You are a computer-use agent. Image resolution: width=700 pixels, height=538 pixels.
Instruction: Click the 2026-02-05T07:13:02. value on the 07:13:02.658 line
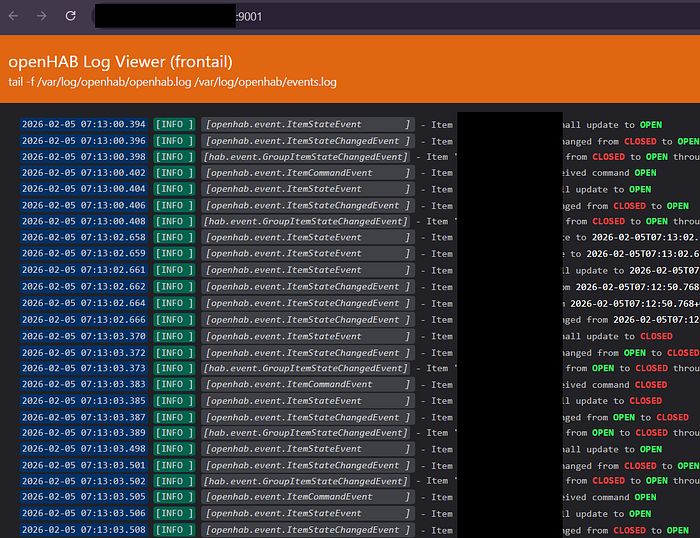click(646, 237)
